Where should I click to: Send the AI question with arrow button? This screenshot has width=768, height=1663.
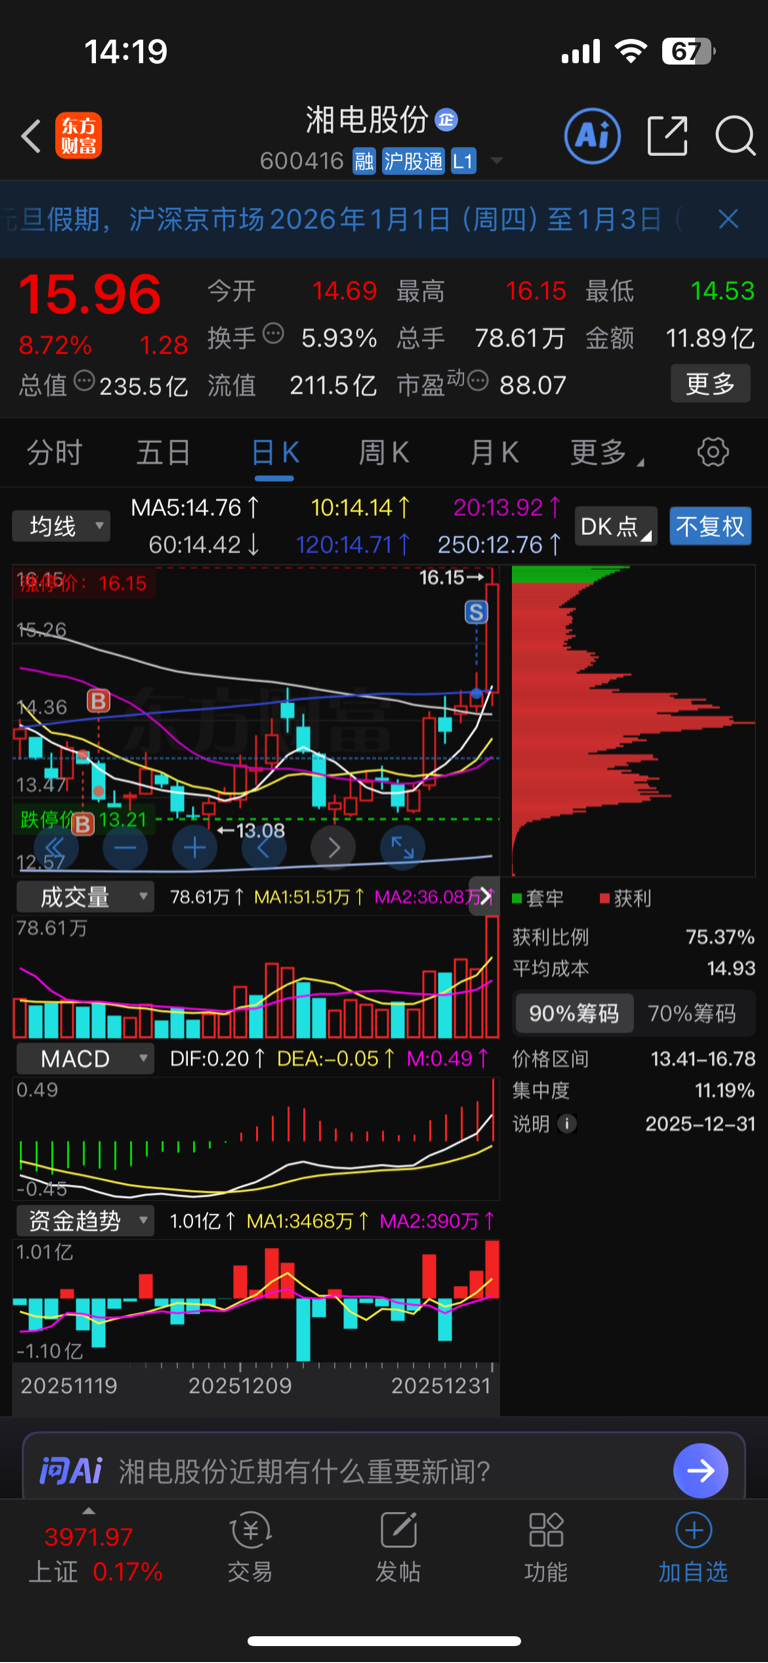[x=701, y=1471]
